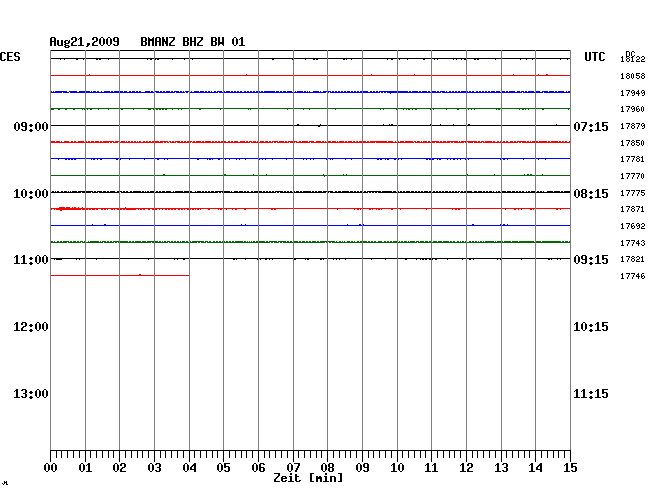Click the 13 minute axis label
This screenshot has height=494, width=650.
point(501,468)
